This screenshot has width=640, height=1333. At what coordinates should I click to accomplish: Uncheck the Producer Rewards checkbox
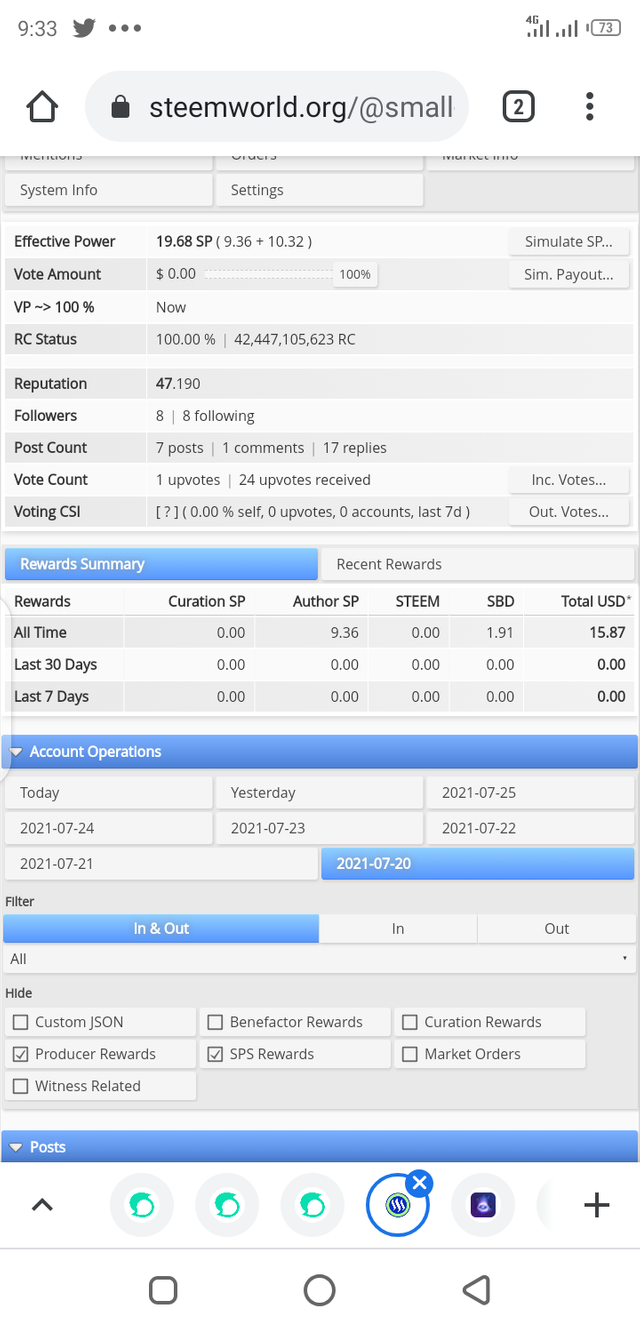point(20,1054)
